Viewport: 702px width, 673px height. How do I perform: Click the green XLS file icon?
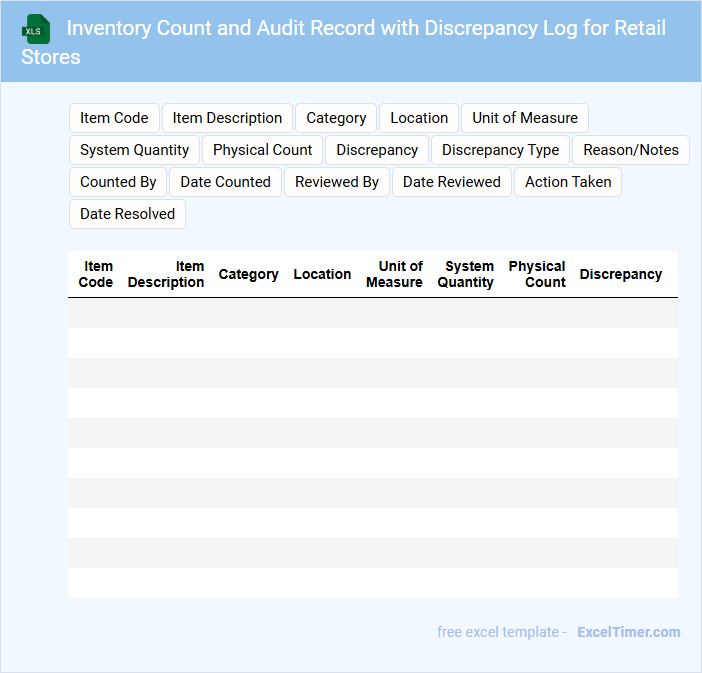coord(36,29)
